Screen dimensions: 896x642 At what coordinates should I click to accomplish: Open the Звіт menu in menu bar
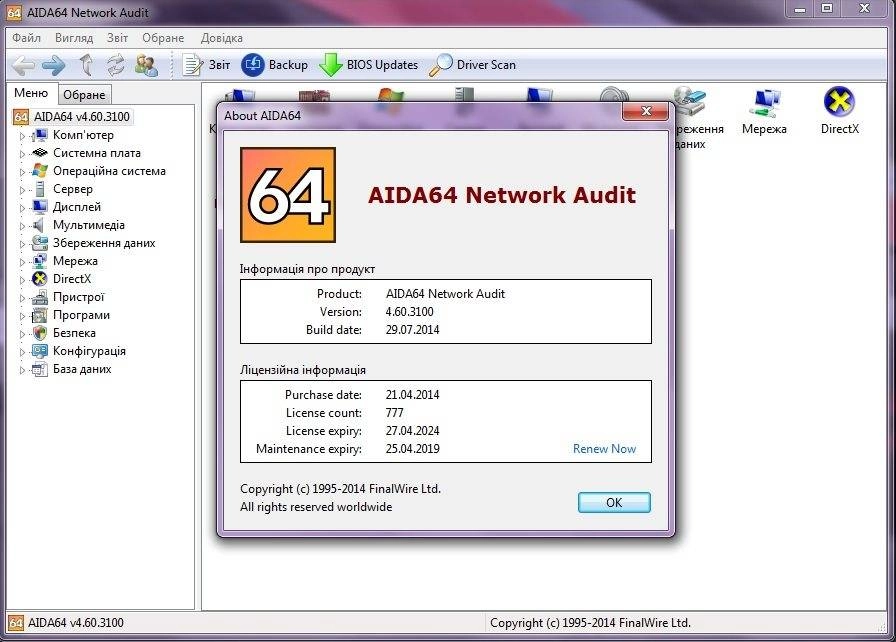118,38
